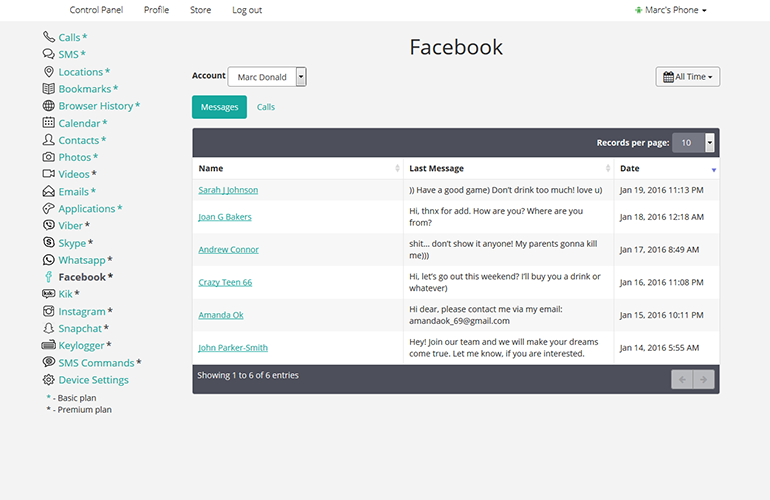
Task: Click message mentioning amandaok_69@gmail.com
Action: coord(486,315)
